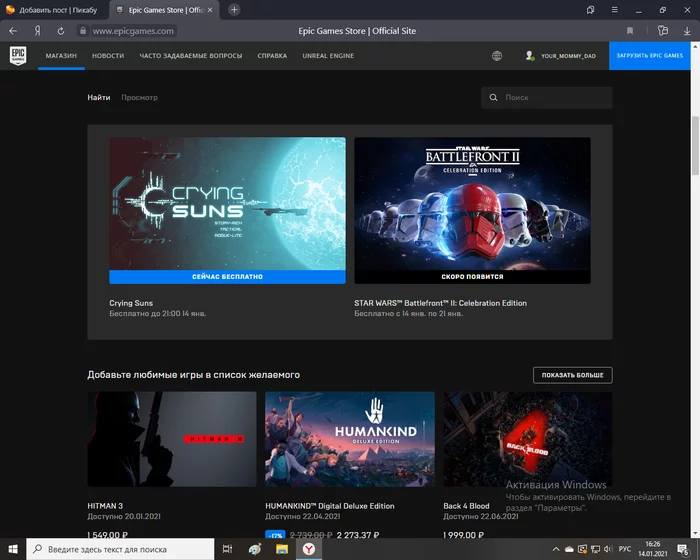
Task: Open the browser hamburger menu
Action: [x=615, y=10]
